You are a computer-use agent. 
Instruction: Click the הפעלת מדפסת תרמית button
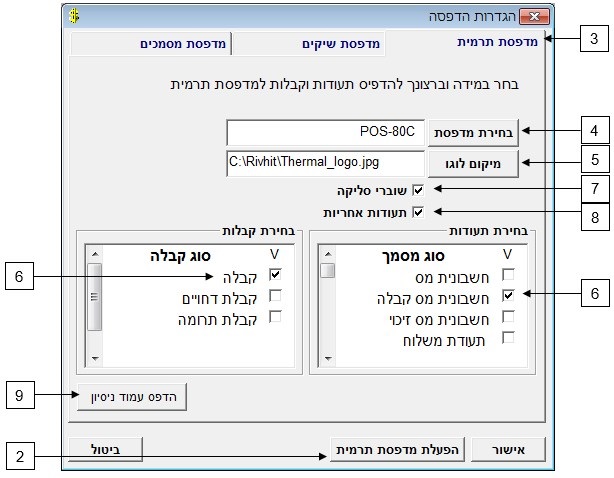397,449
